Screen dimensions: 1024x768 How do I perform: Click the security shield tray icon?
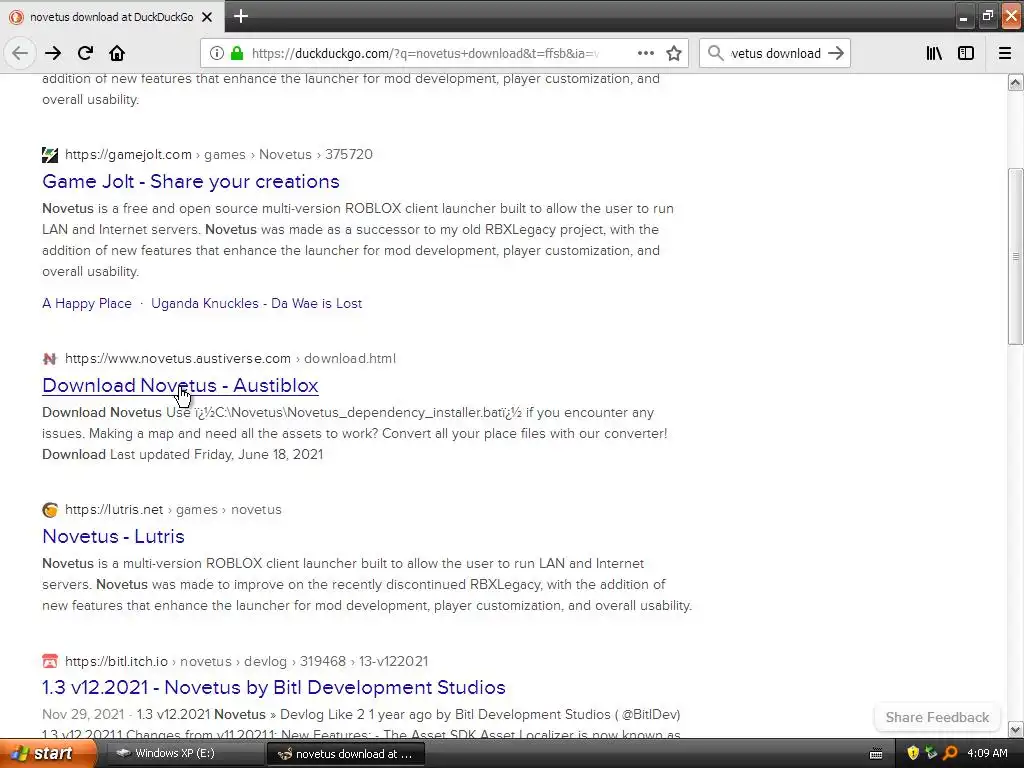point(913,754)
